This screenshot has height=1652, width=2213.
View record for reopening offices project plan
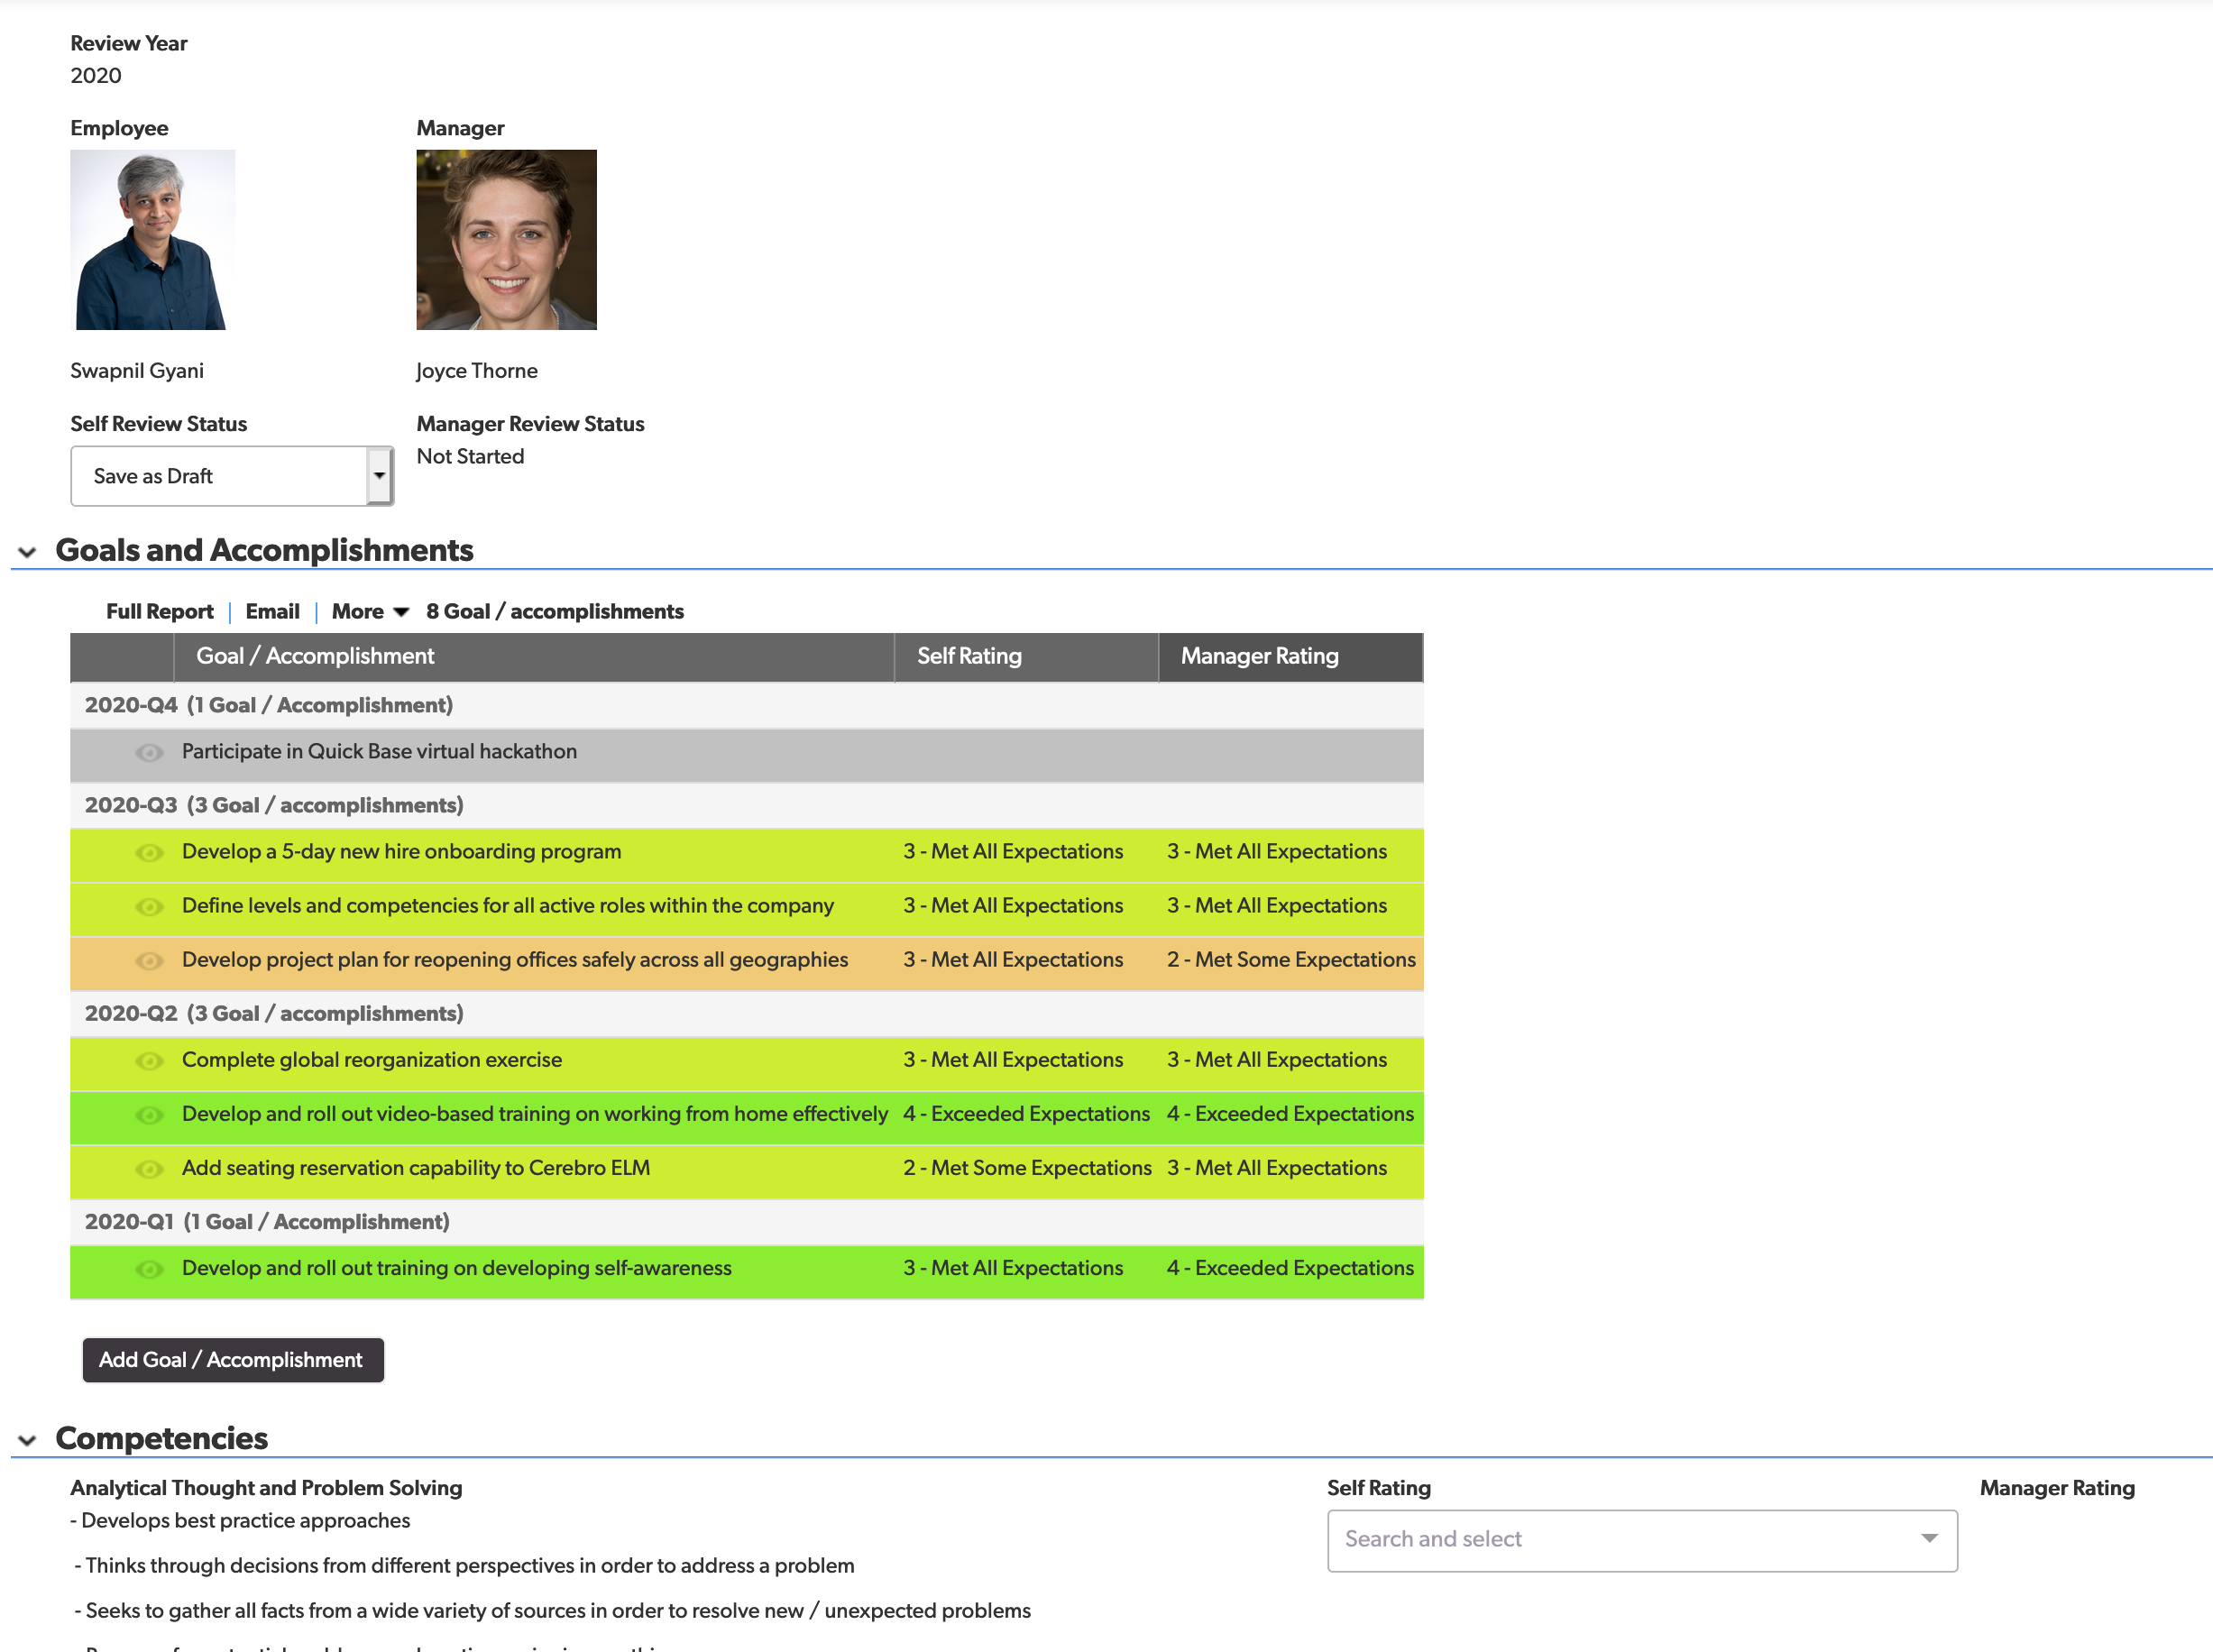tap(149, 961)
